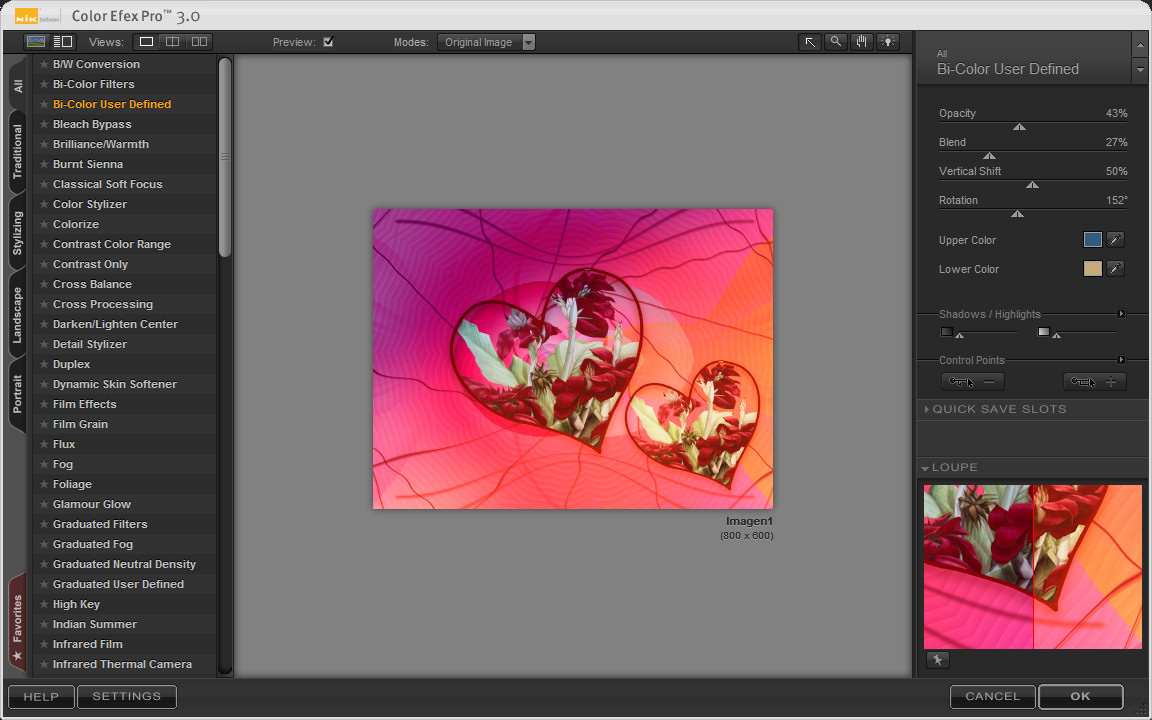Click the Blend slider handle
This screenshot has width=1152, height=720.
990,156
